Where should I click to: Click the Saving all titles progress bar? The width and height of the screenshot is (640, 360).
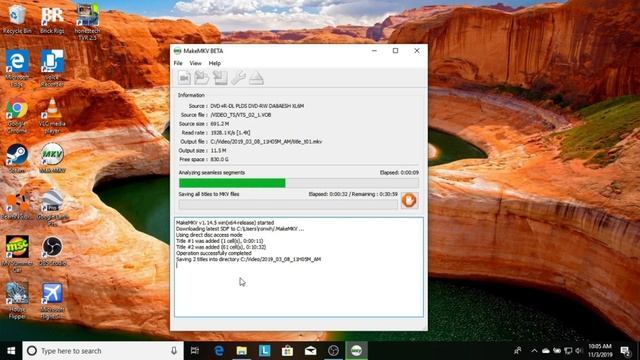click(288, 204)
